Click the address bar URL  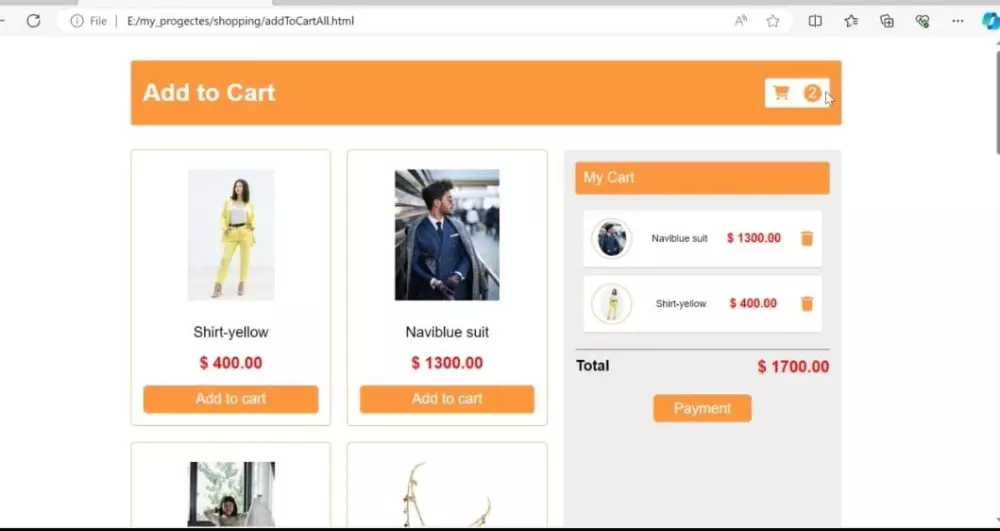coord(240,21)
